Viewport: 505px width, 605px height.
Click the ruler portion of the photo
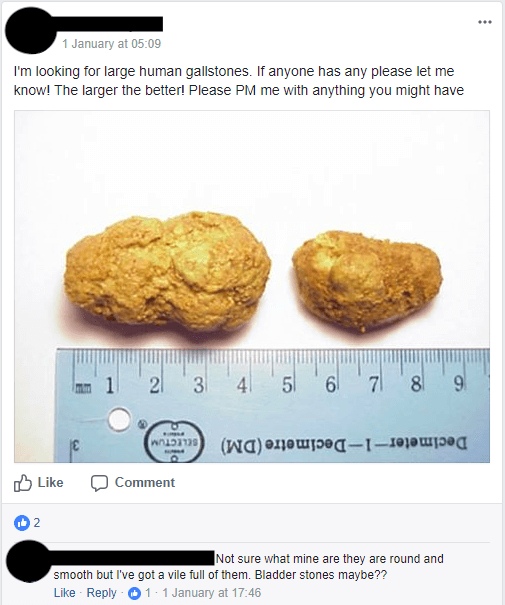click(273, 405)
